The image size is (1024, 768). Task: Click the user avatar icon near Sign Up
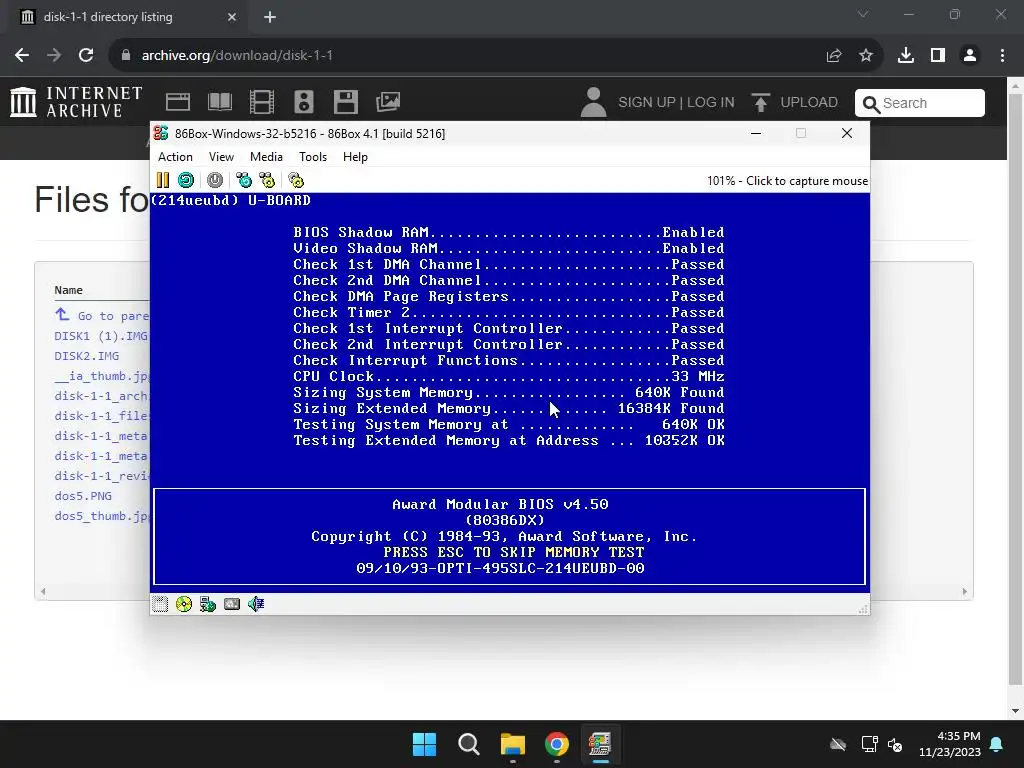[x=594, y=103]
